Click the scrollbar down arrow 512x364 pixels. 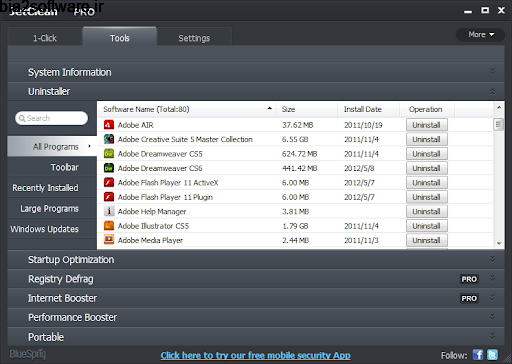coord(499,243)
